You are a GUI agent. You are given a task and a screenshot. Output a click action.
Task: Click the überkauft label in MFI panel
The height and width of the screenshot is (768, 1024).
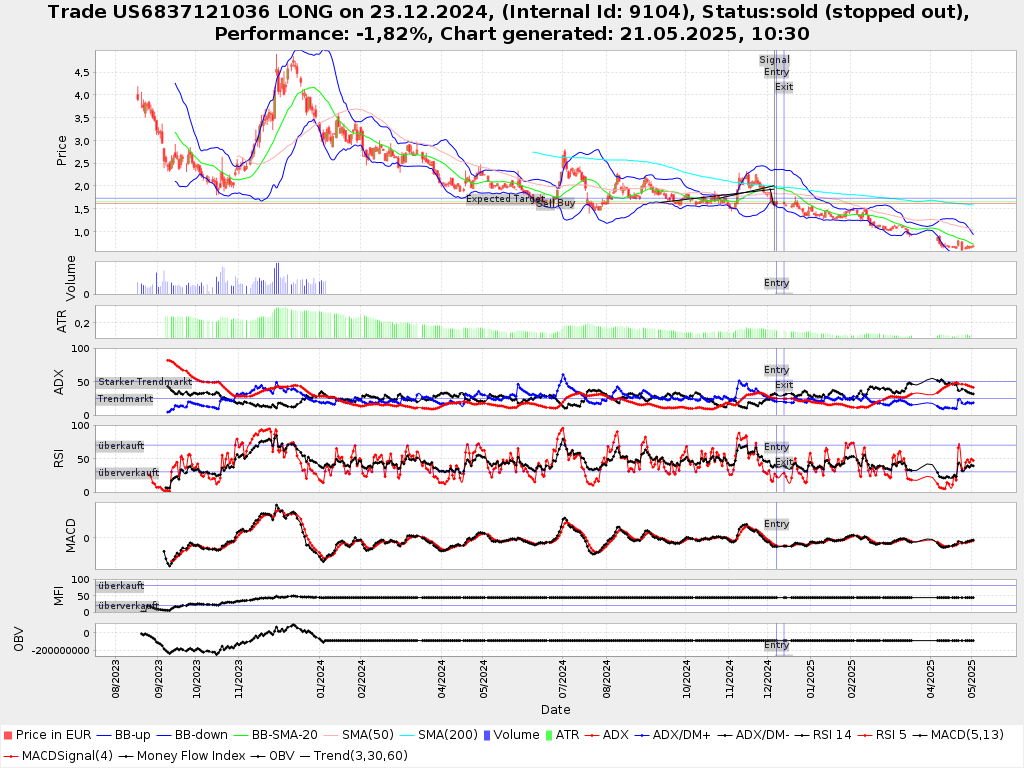121,586
